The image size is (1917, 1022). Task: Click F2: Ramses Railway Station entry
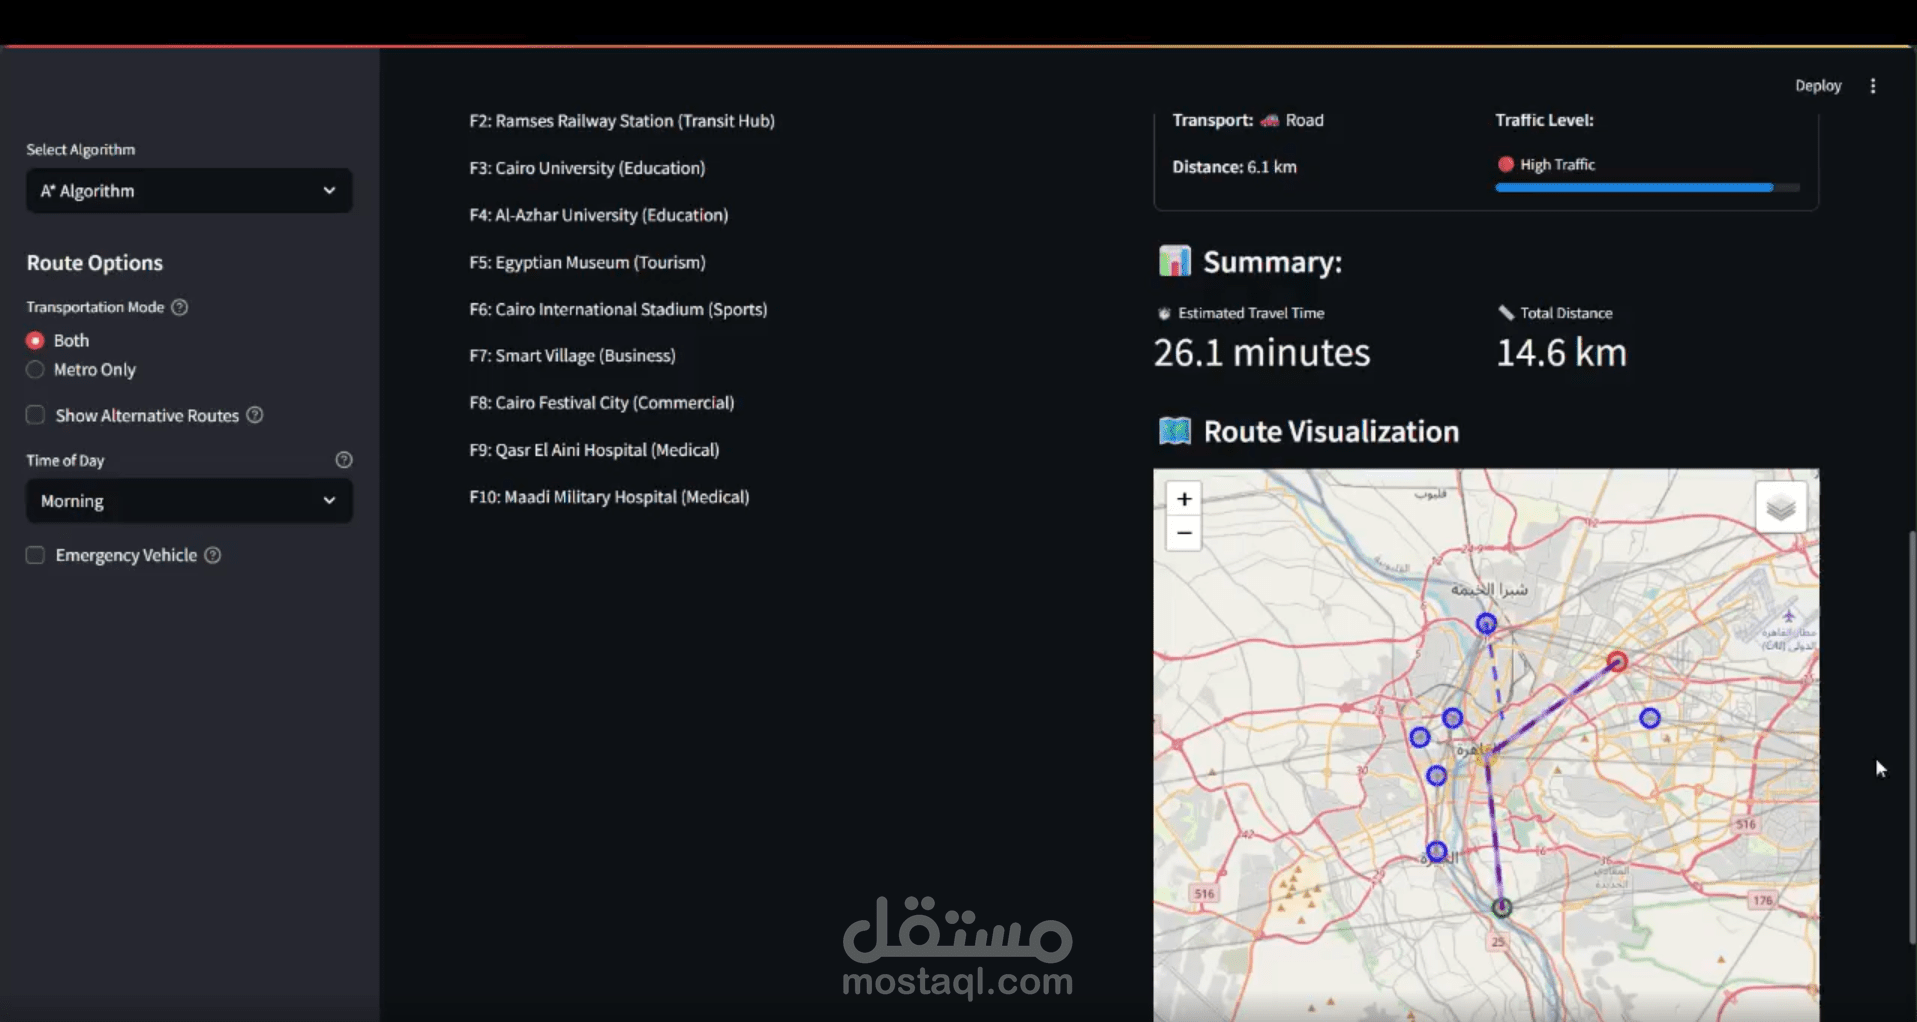click(x=622, y=121)
